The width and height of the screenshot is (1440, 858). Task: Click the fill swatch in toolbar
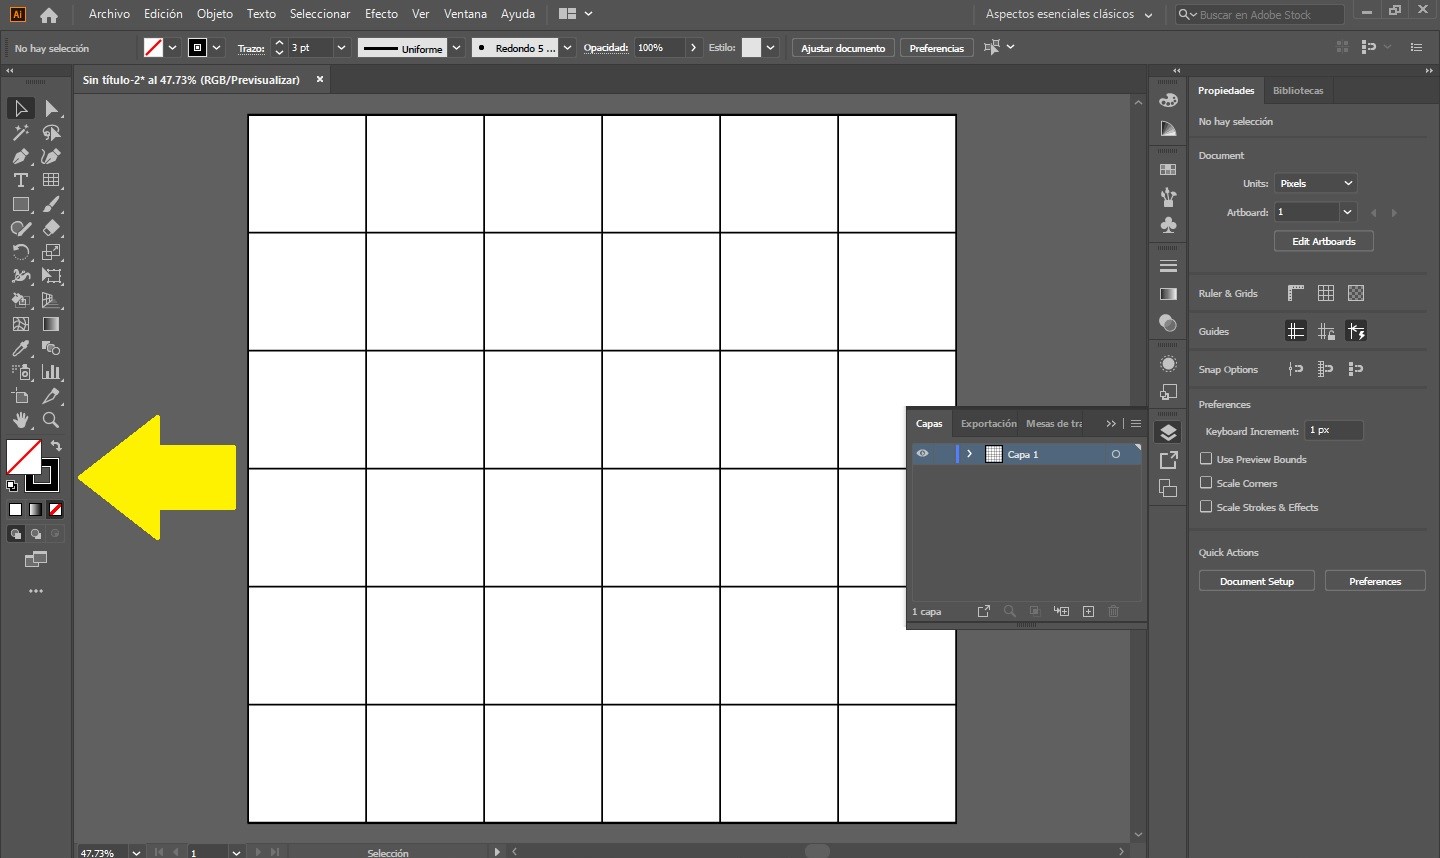[x=23, y=457]
